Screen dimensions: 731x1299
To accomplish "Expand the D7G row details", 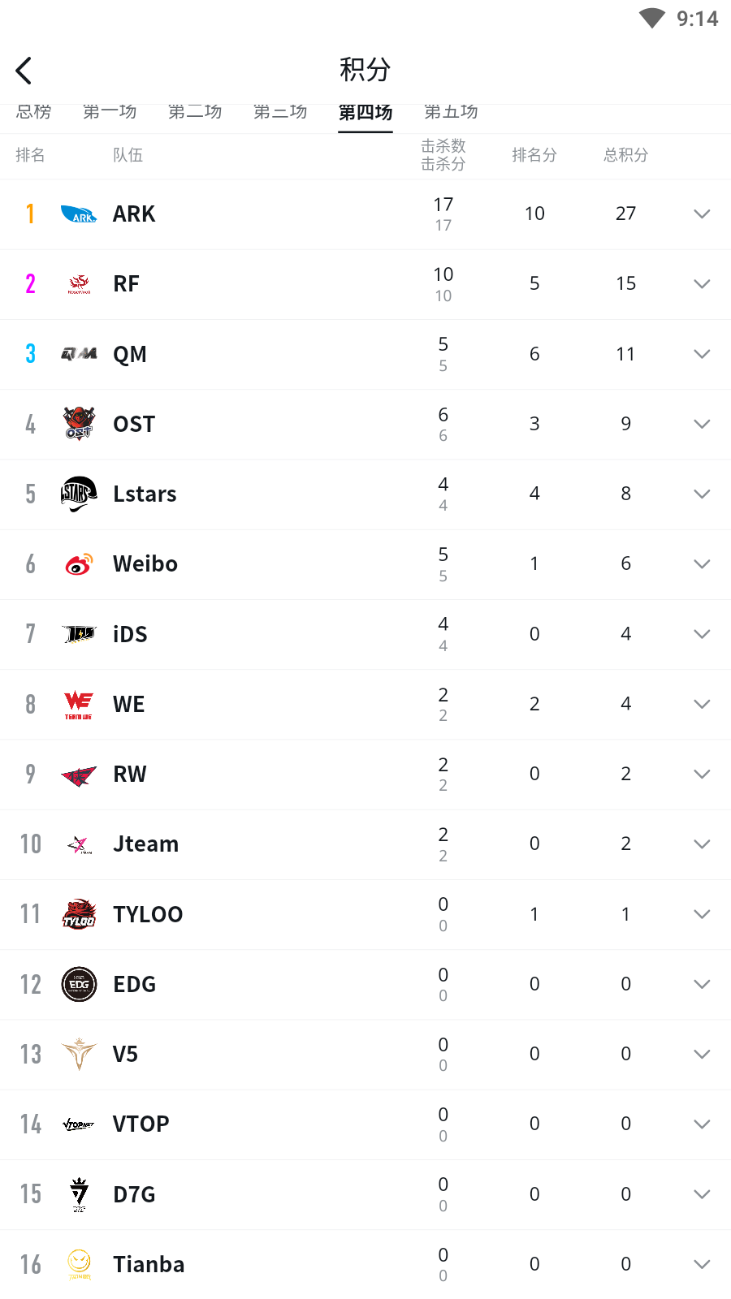I will click(x=702, y=1194).
